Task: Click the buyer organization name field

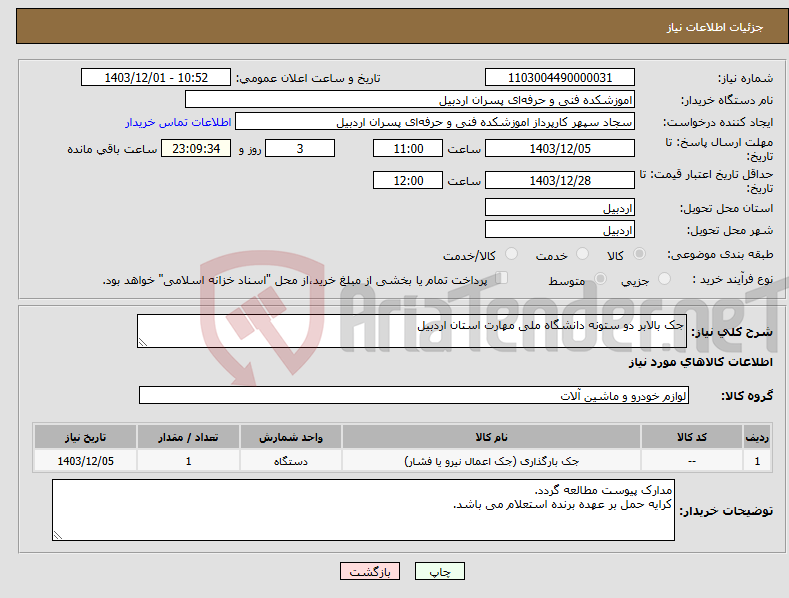Action: [x=410, y=100]
